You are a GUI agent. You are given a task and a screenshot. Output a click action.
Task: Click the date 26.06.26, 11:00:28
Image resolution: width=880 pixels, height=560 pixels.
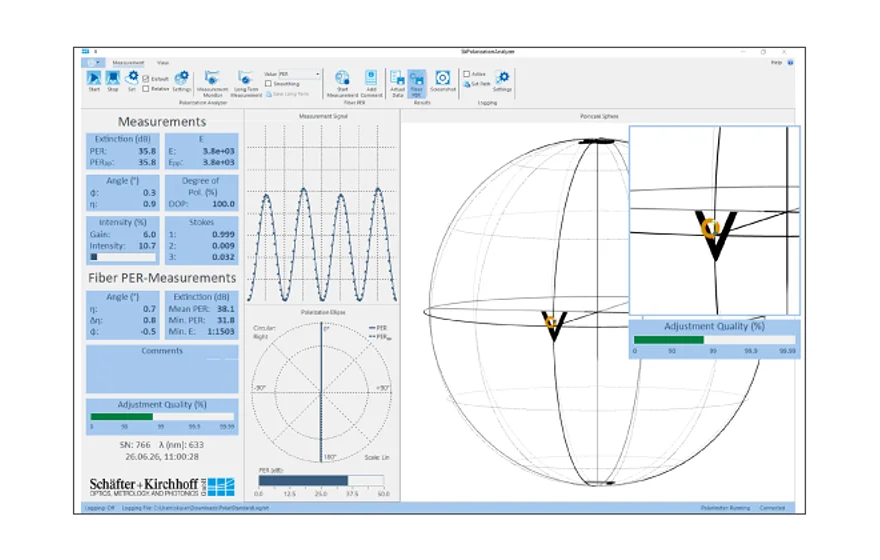(x=162, y=457)
